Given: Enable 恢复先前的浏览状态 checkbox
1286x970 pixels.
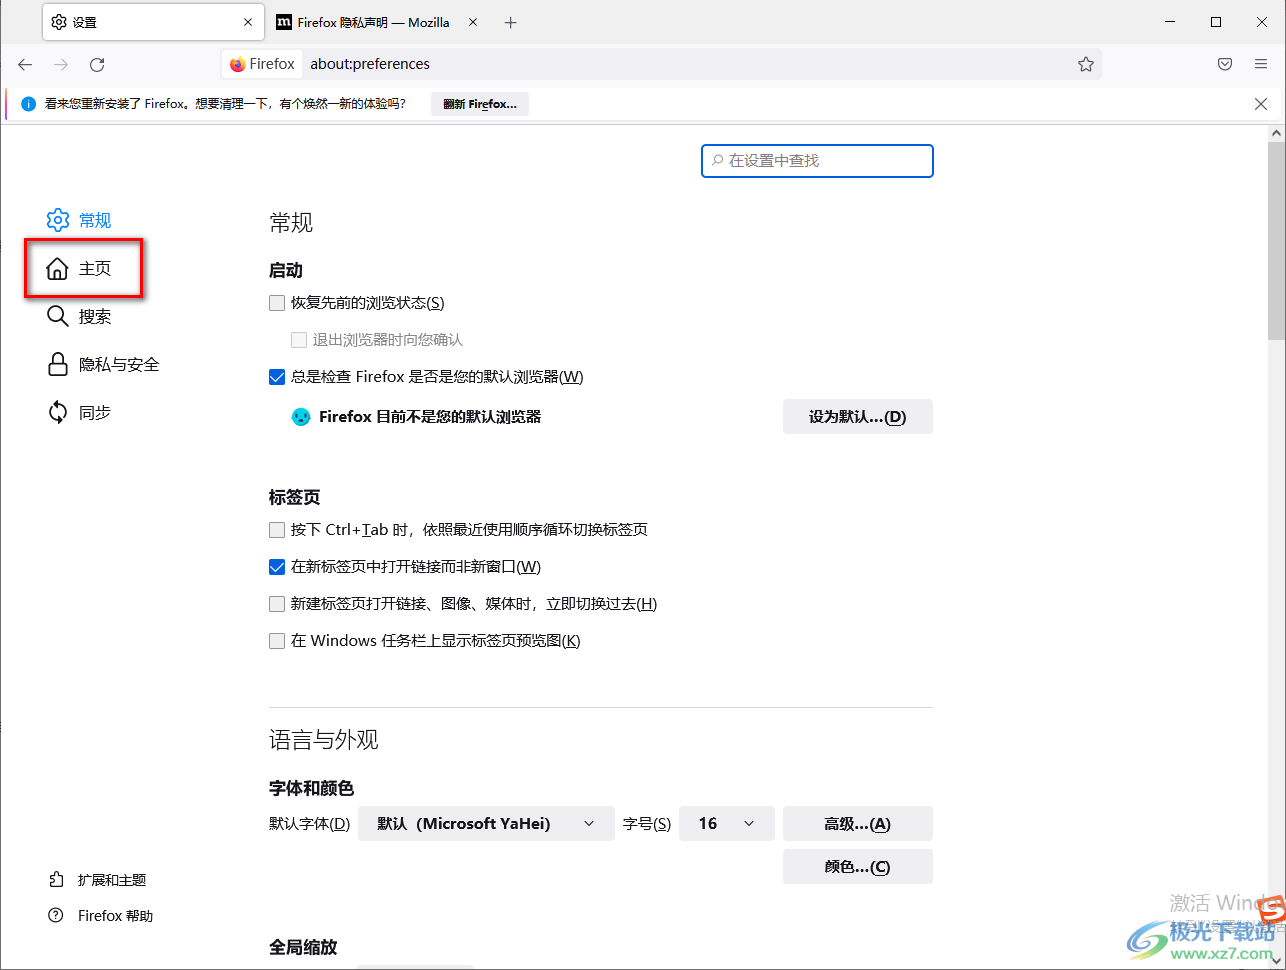Looking at the screenshot, I should coord(277,303).
